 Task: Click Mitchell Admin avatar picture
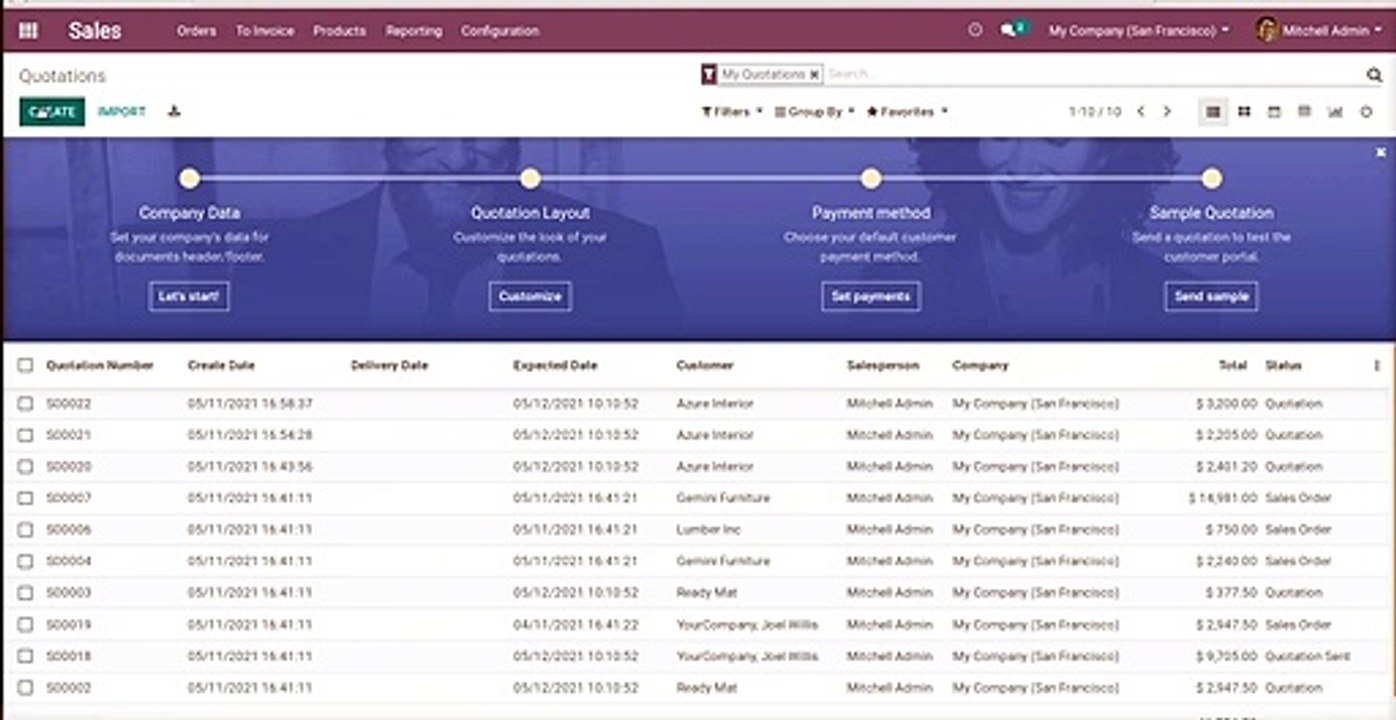(1266, 30)
